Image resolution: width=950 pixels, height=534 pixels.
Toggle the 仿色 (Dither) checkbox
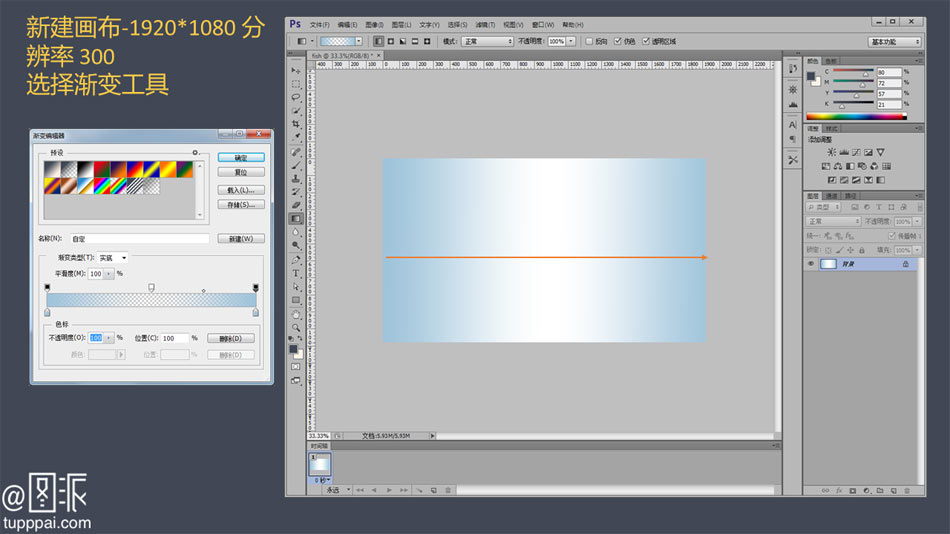tap(618, 41)
